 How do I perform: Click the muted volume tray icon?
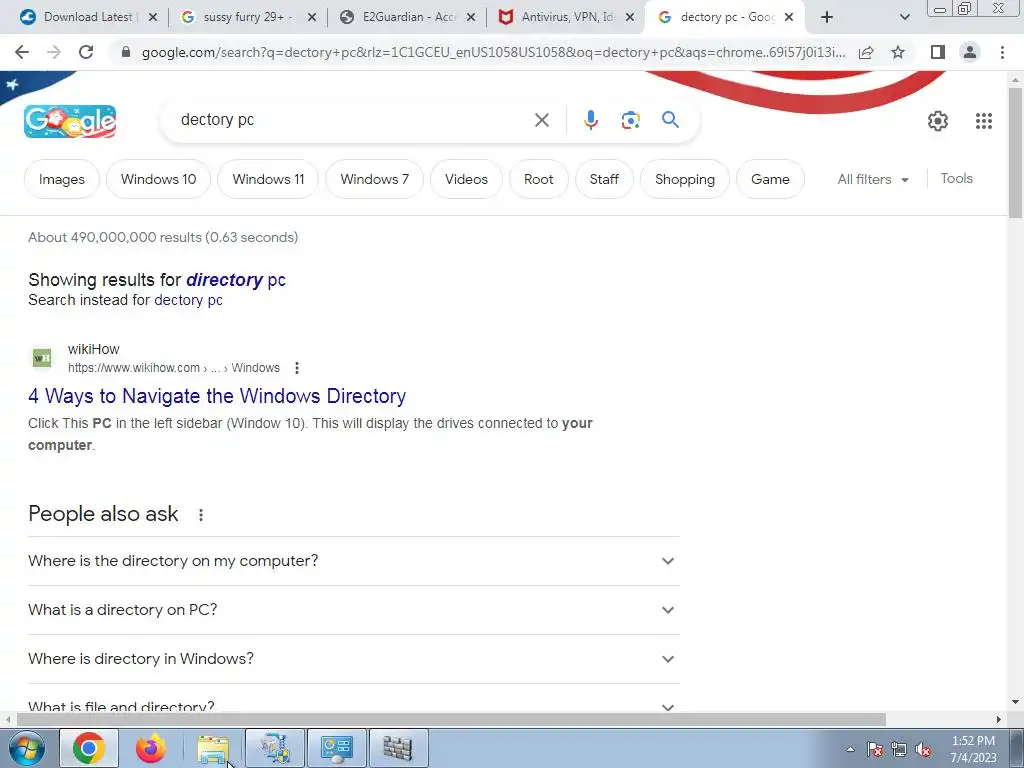coord(923,750)
